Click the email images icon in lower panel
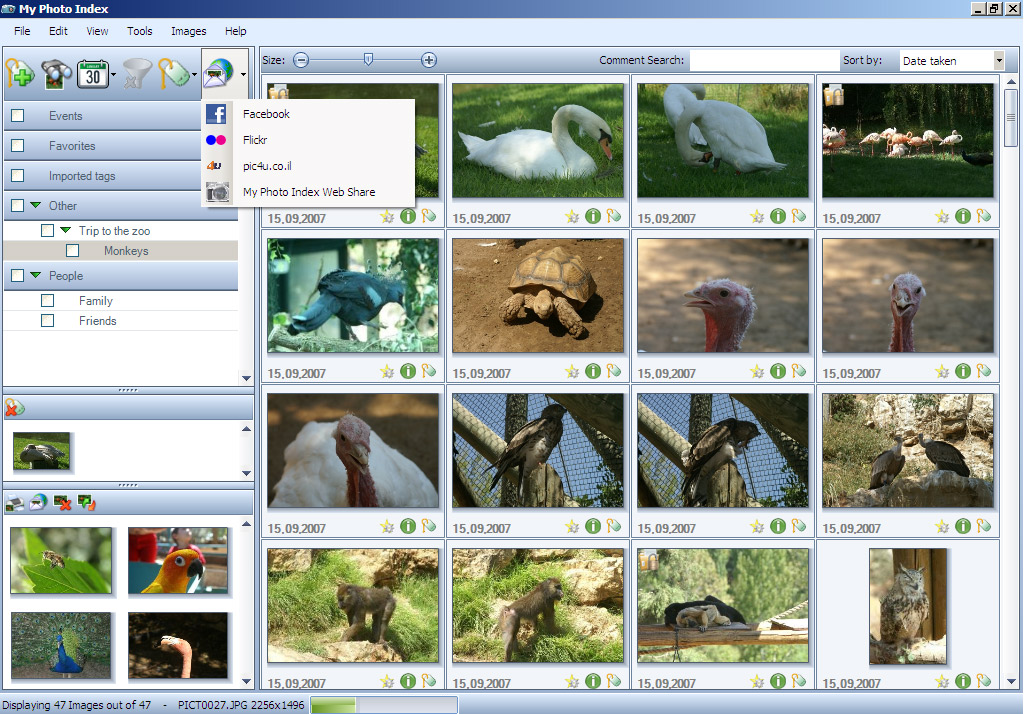Image resolution: width=1024 pixels, height=714 pixels. click(38, 502)
